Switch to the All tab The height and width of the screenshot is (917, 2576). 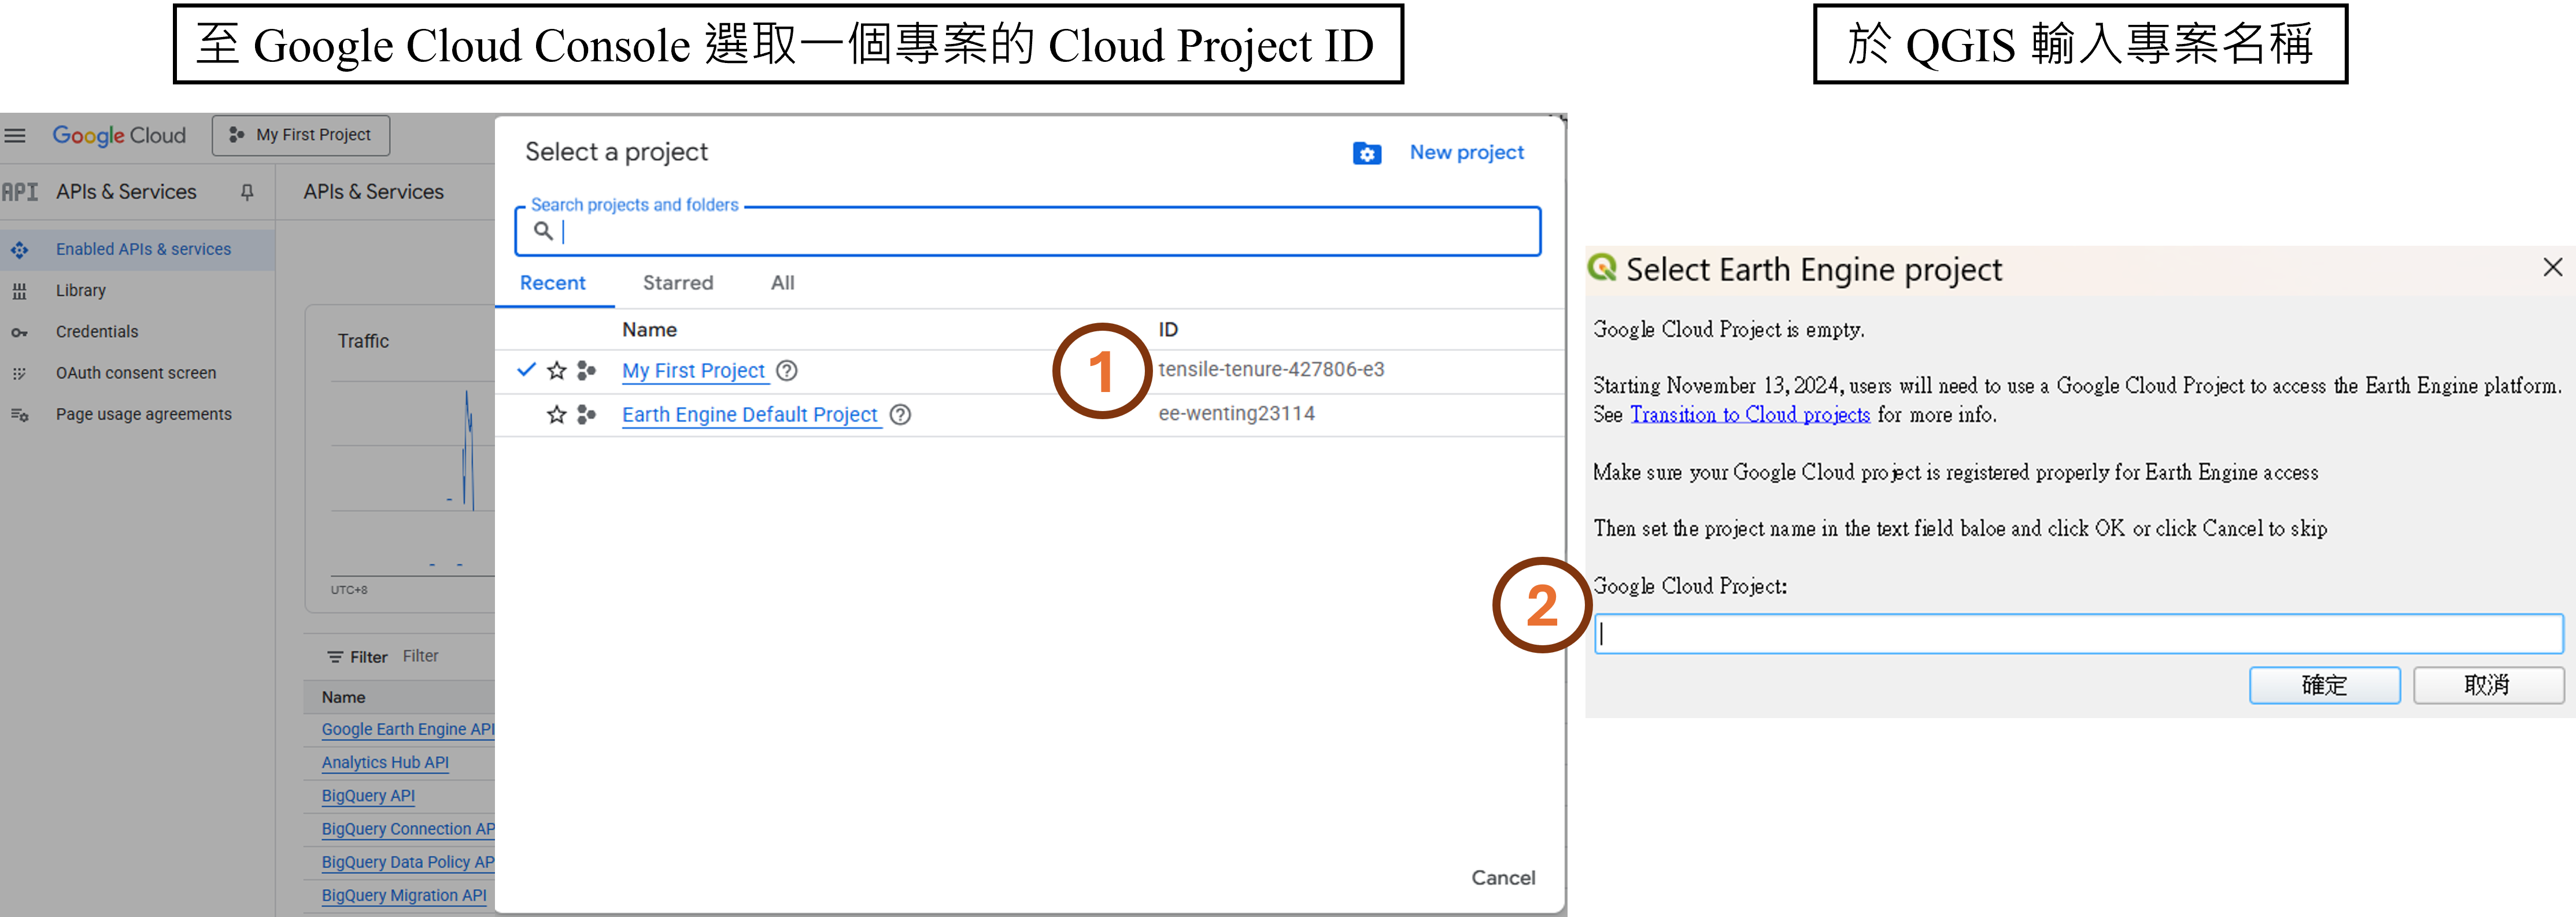[x=783, y=283]
